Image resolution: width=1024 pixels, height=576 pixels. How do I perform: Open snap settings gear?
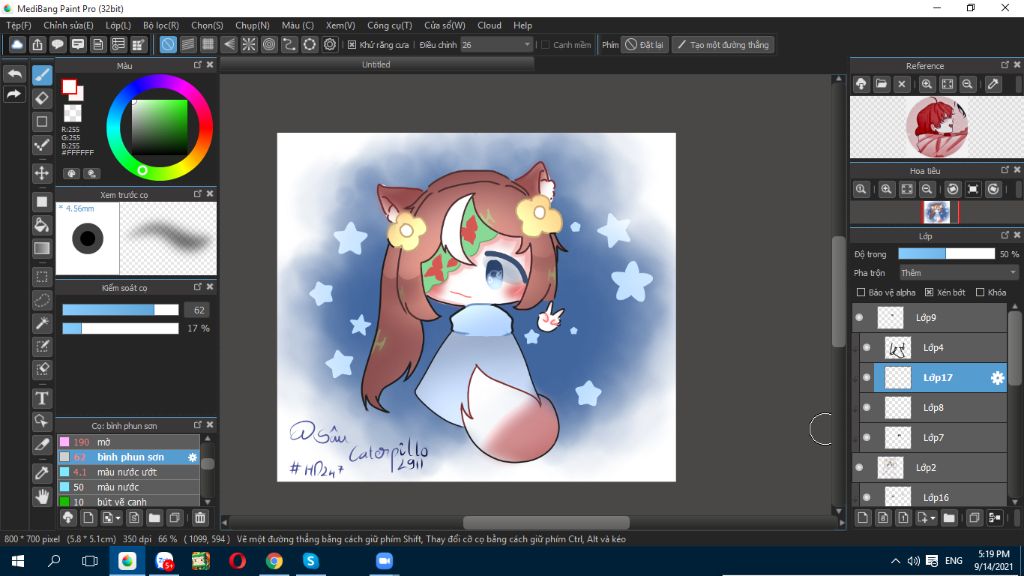point(330,44)
